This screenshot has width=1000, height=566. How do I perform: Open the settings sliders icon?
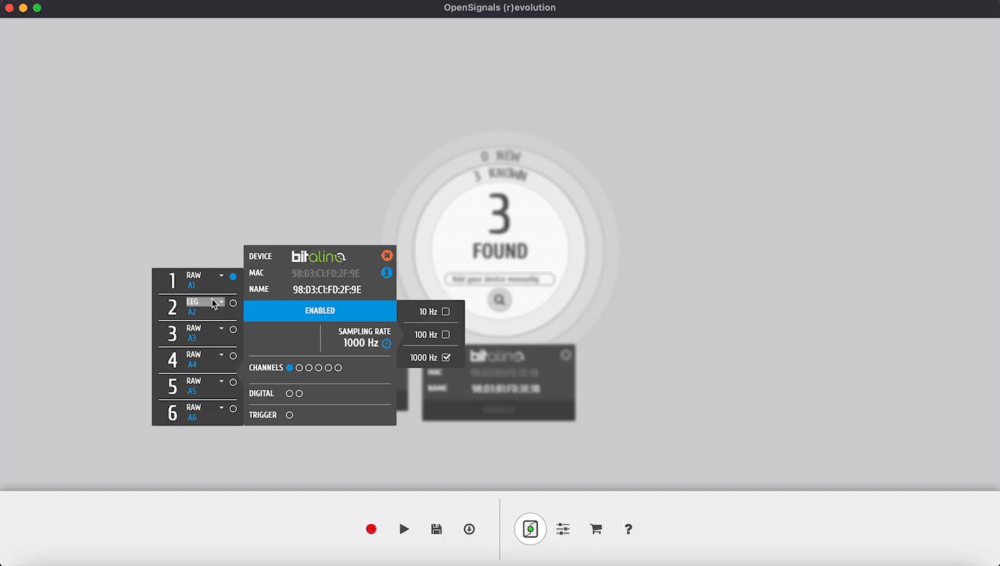[562, 529]
